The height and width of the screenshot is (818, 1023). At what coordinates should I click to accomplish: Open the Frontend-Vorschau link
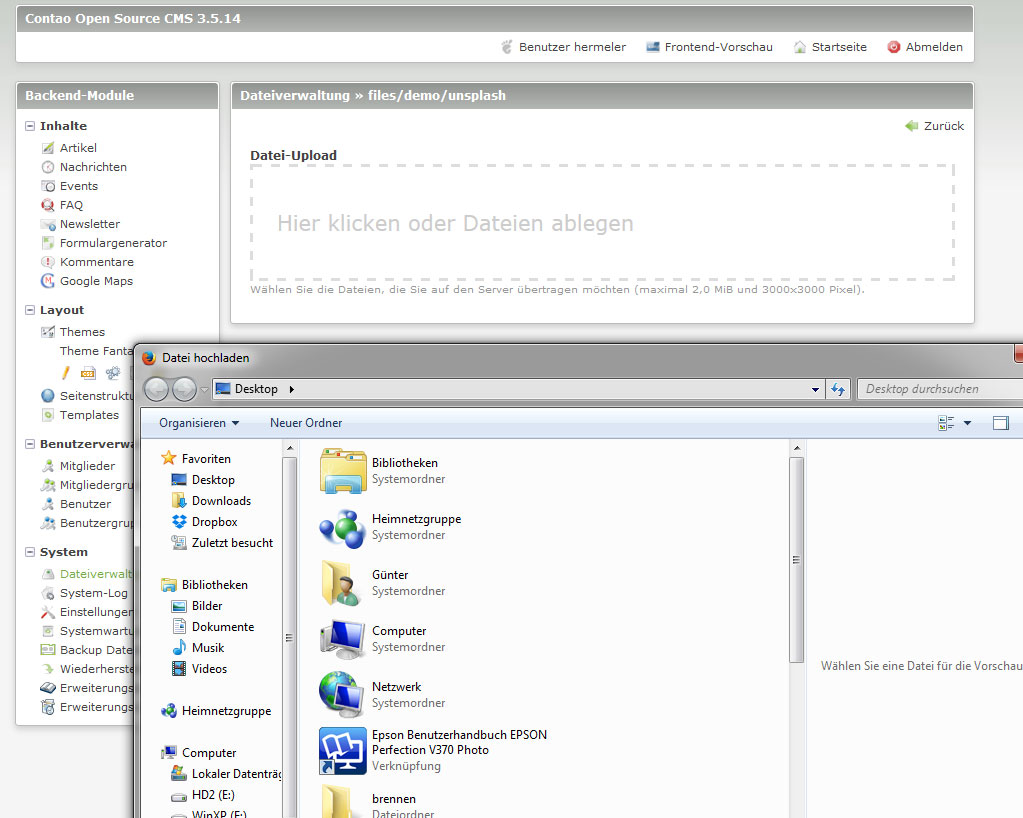tap(718, 47)
